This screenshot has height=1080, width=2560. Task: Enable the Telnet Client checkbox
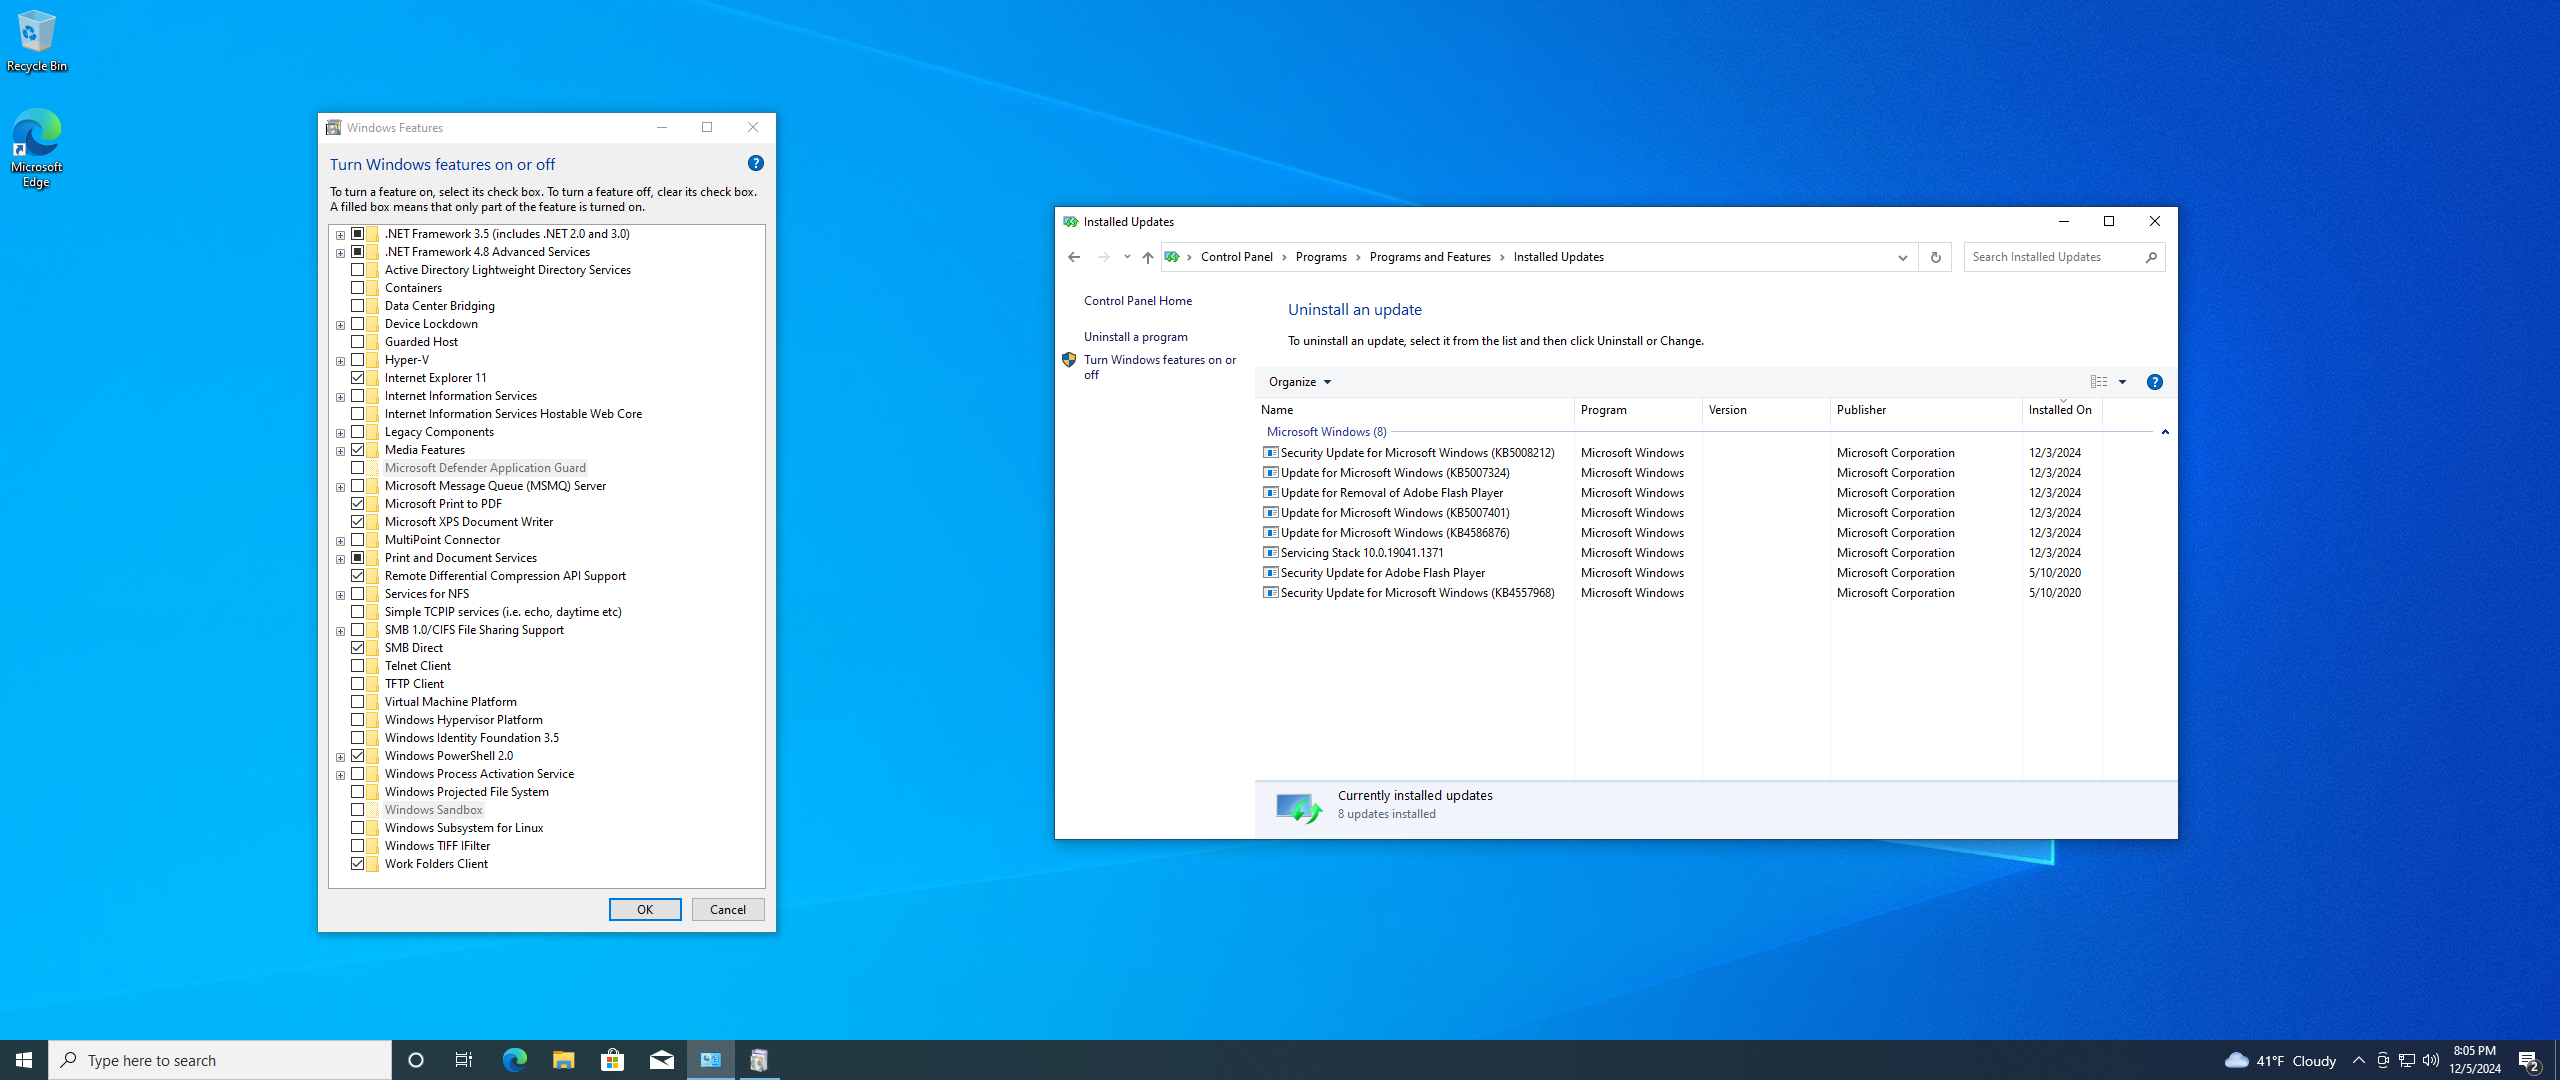point(357,666)
